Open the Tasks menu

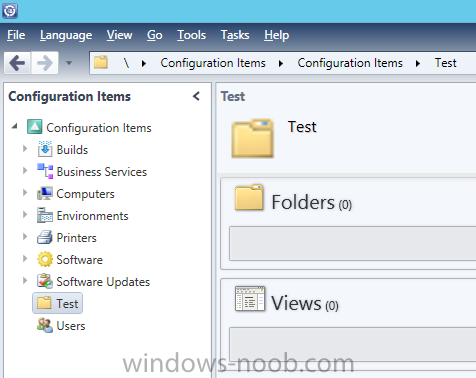pyautogui.click(x=235, y=35)
